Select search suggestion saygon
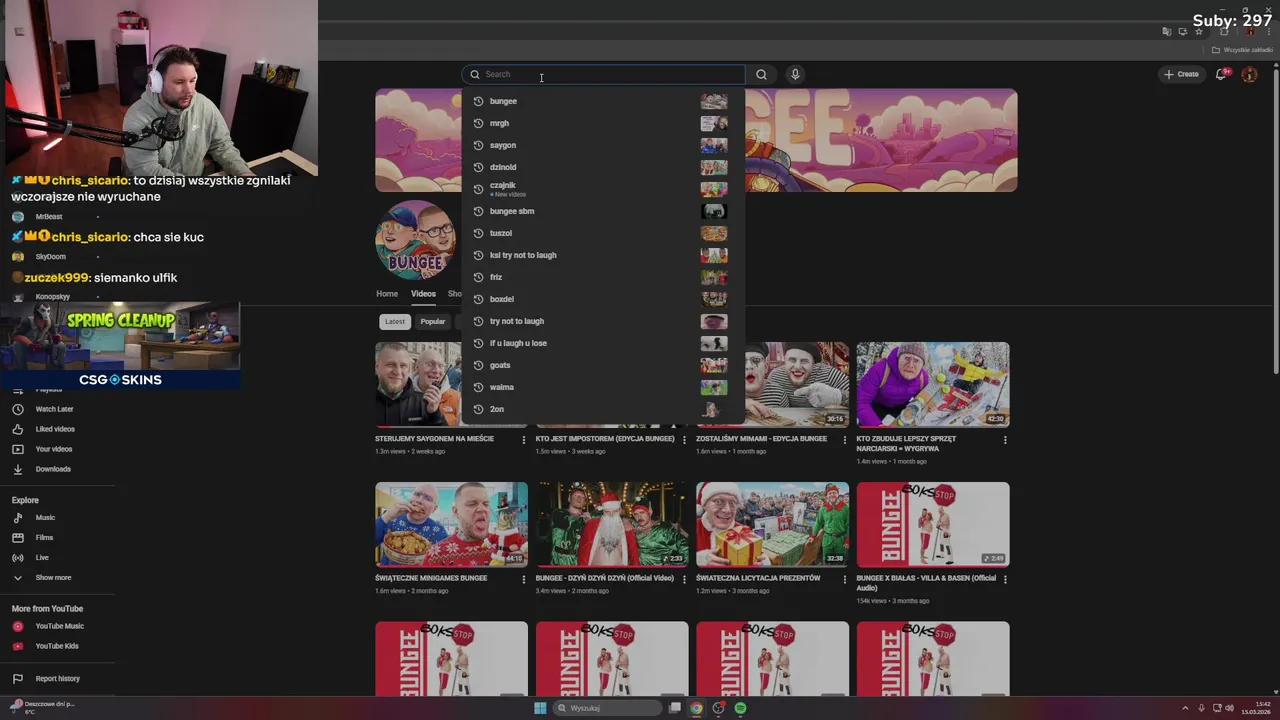This screenshot has height=720, width=1280. (x=604, y=145)
